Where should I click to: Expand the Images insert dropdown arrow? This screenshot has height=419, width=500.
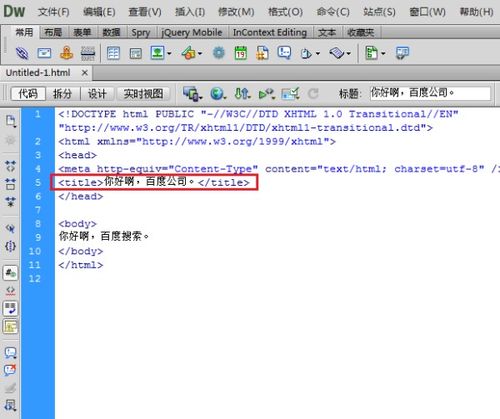(x=169, y=53)
